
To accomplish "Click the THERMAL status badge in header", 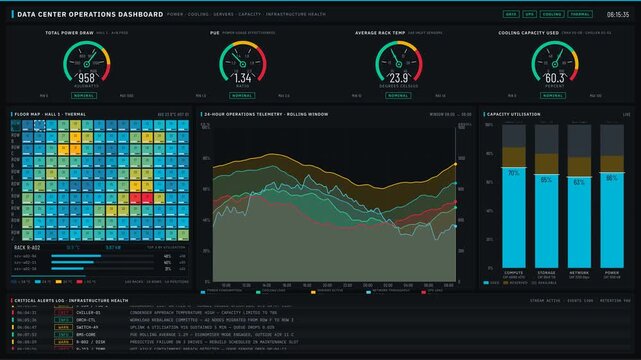I will pyautogui.click(x=580, y=14).
